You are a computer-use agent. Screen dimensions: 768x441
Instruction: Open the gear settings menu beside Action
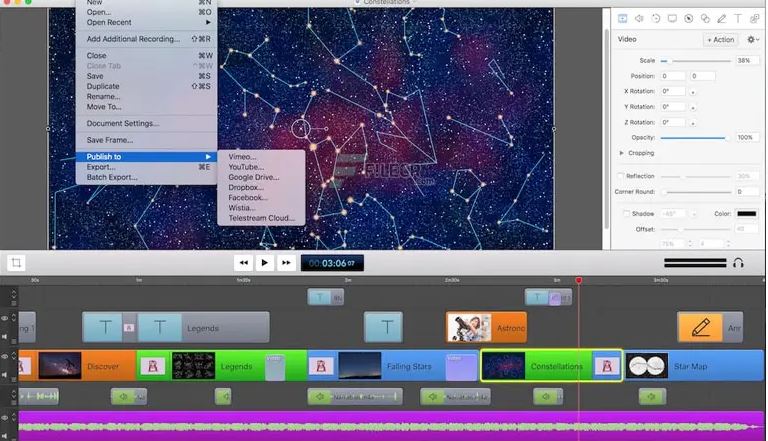753,39
